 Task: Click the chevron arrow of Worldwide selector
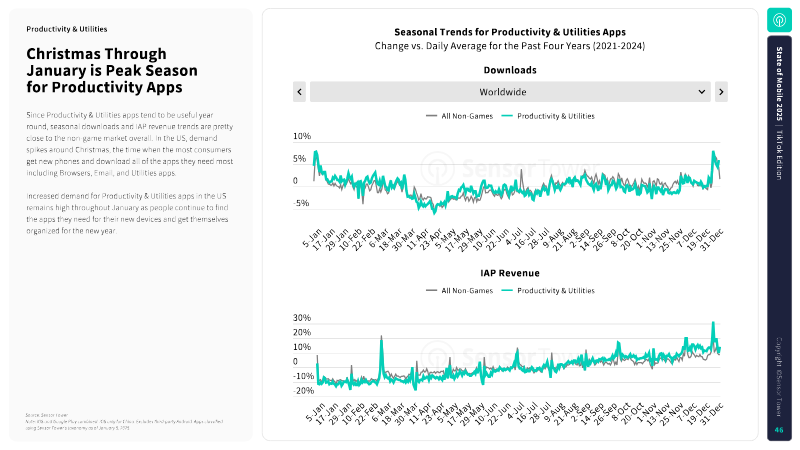coord(703,91)
